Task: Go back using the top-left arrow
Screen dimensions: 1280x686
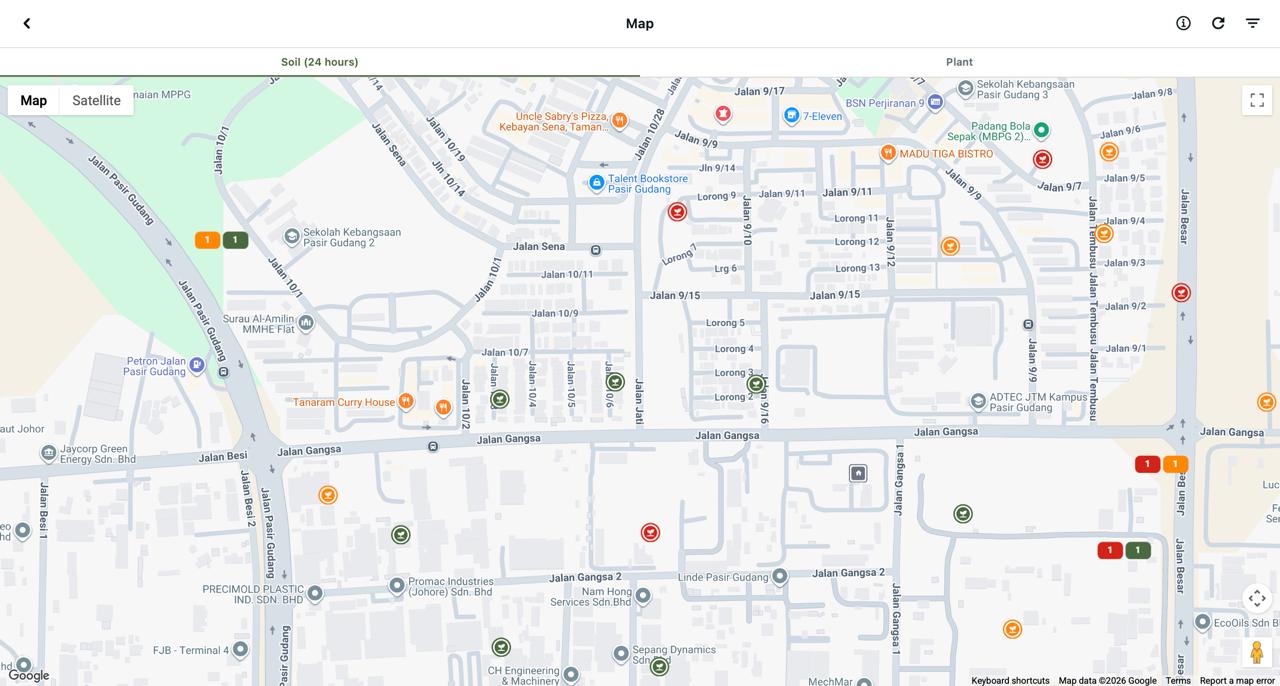Action: coord(27,23)
